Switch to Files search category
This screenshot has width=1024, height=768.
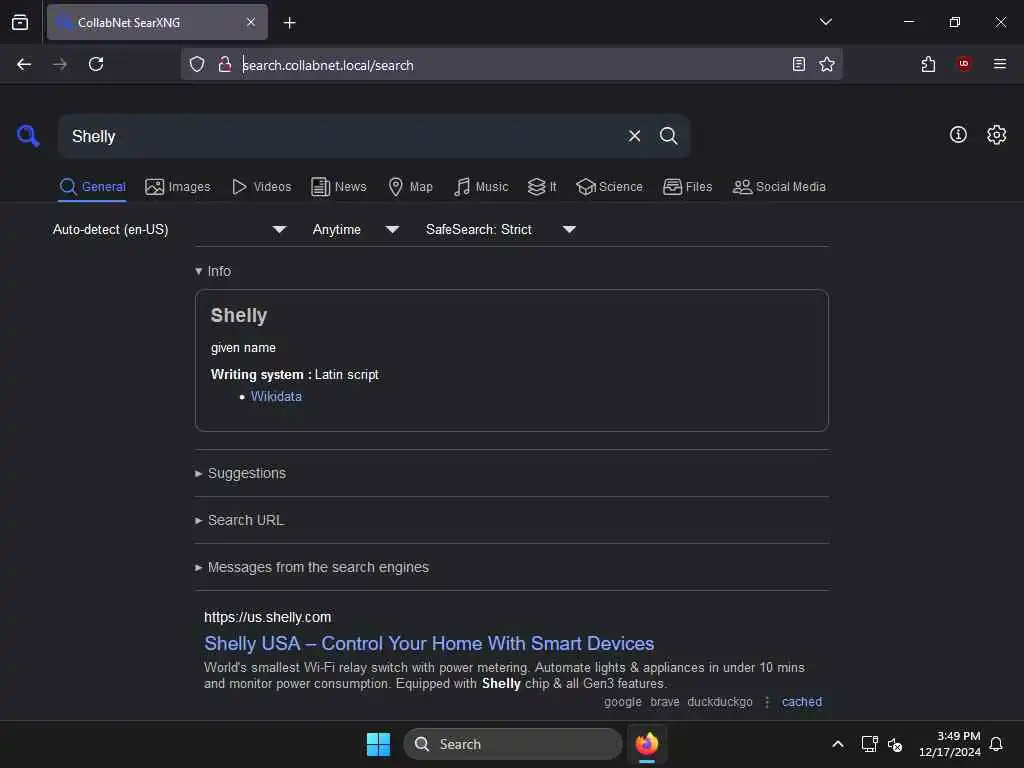point(687,187)
